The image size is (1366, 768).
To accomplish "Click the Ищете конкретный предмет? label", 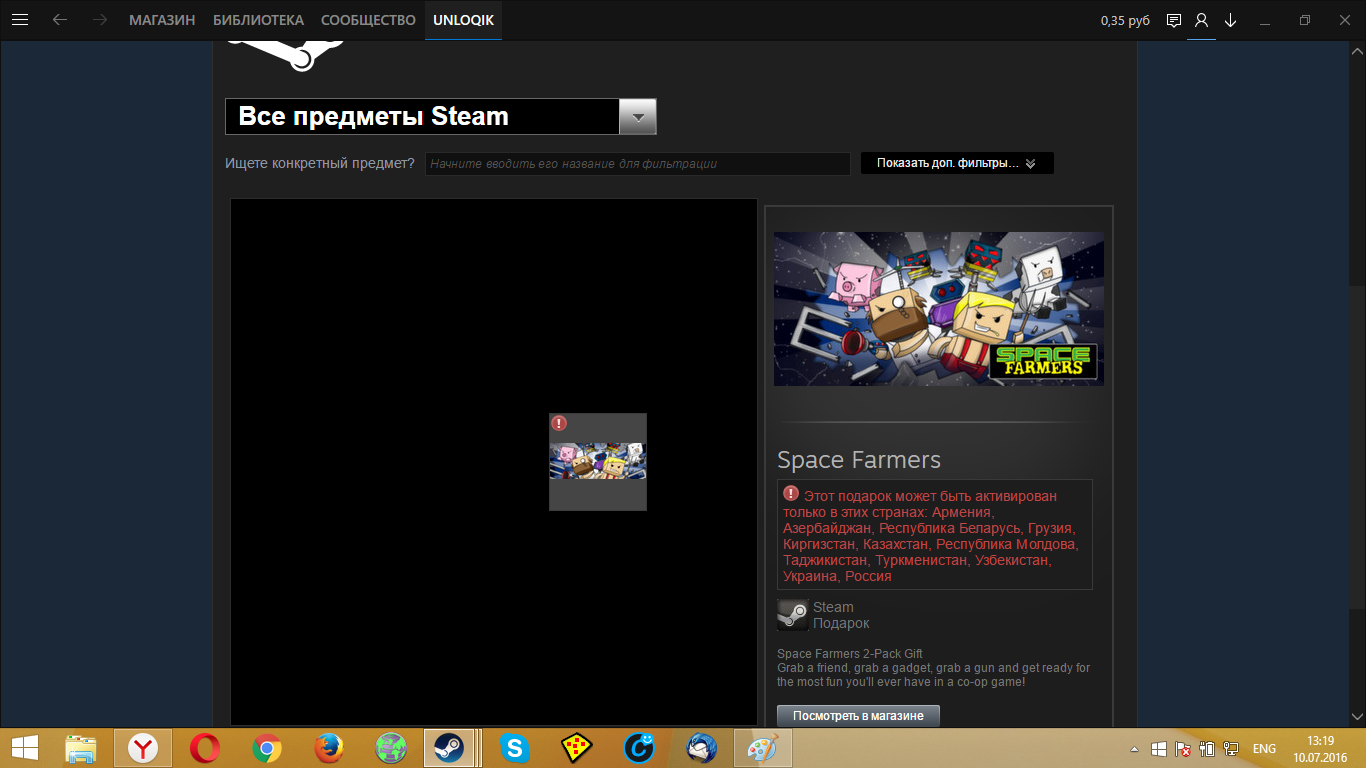I will [320, 163].
